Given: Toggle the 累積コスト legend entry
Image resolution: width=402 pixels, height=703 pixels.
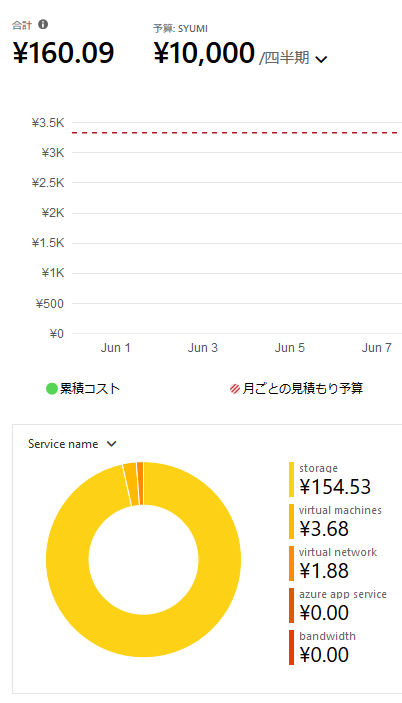Looking at the screenshot, I should click(x=83, y=388).
